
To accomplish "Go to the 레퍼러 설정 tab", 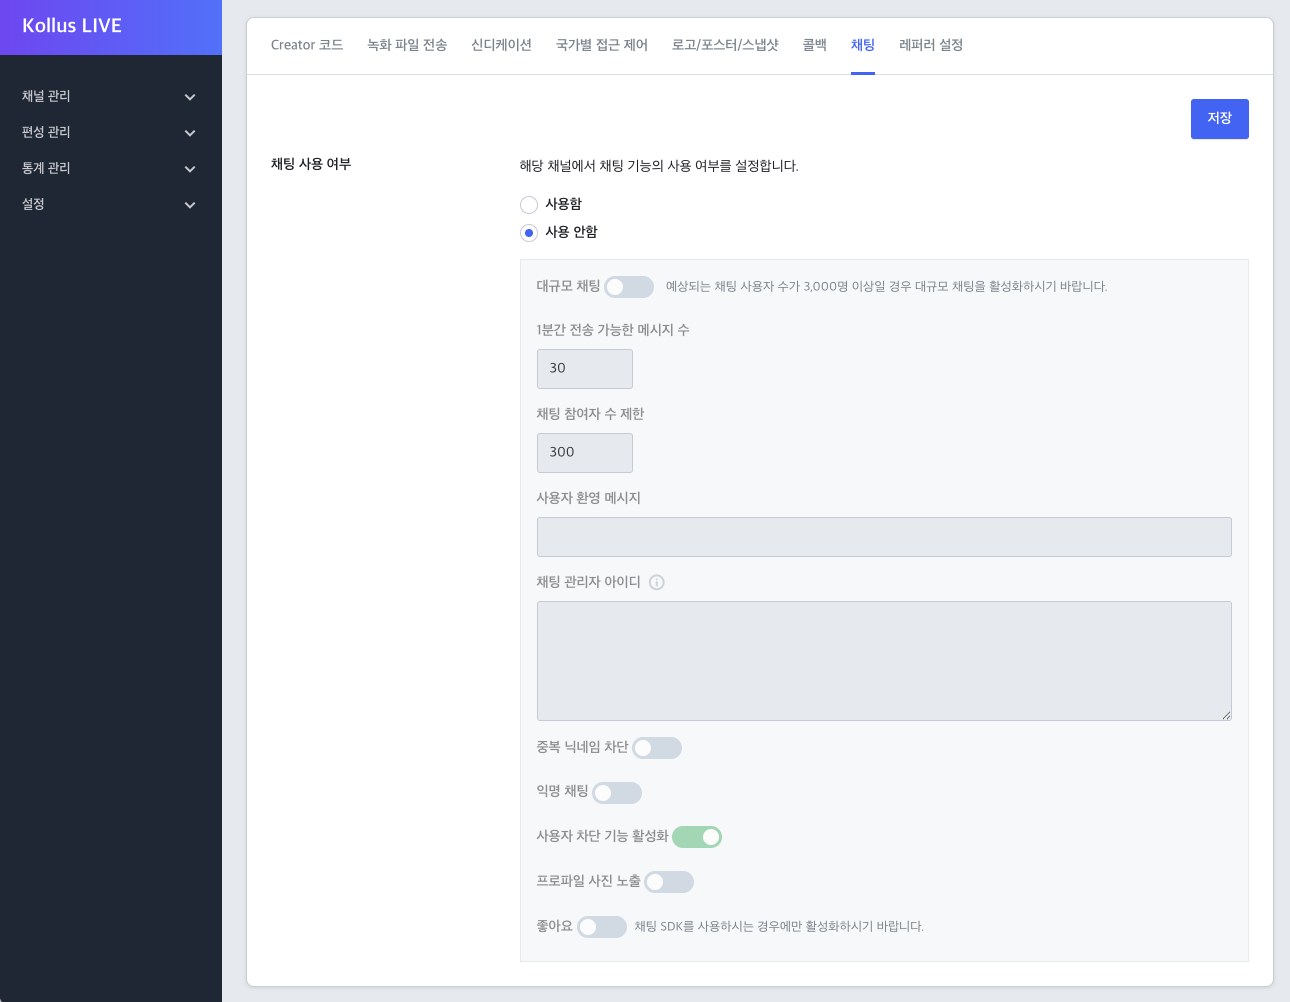I will click(930, 45).
